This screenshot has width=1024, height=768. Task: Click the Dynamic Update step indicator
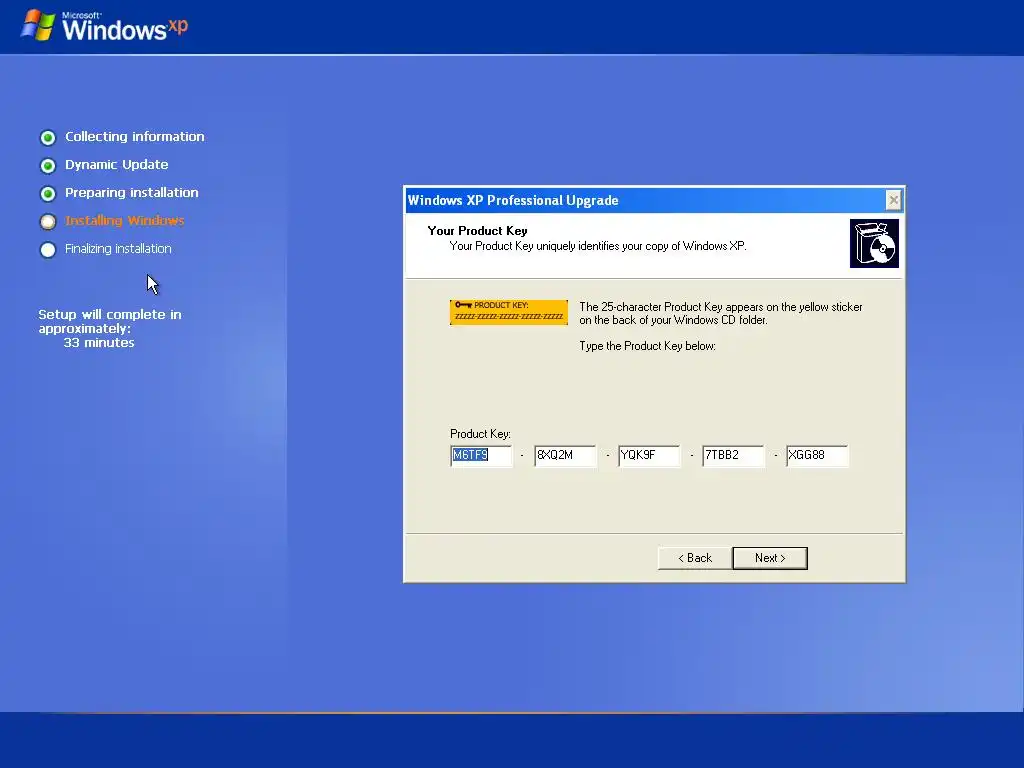[x=48, y=166]
